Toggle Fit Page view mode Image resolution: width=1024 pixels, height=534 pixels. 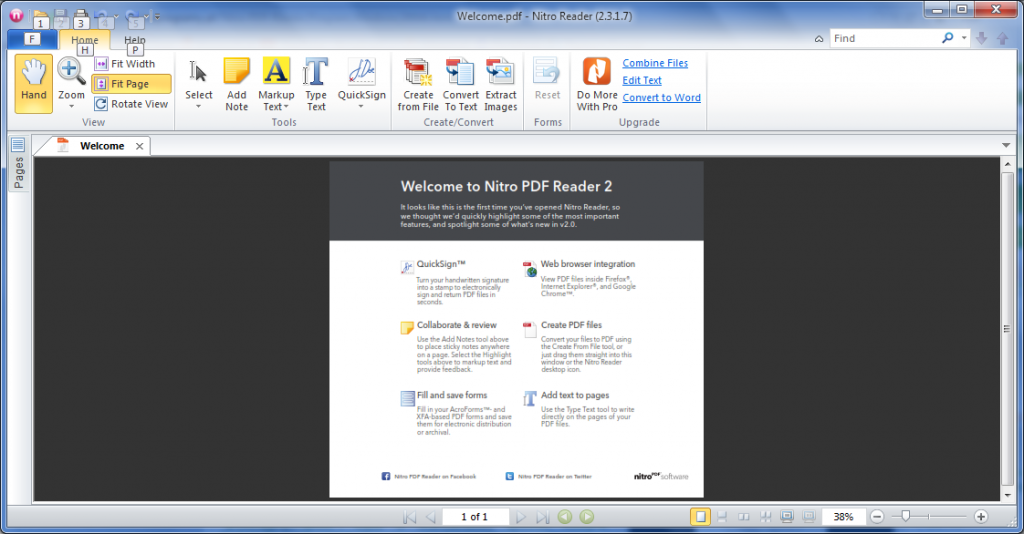pos(131,84)
